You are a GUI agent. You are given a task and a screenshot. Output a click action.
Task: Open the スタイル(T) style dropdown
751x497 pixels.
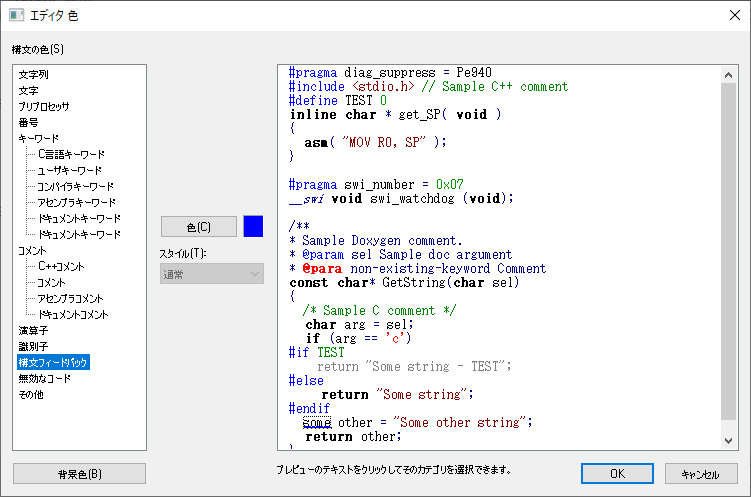click(x=211, y=273)
